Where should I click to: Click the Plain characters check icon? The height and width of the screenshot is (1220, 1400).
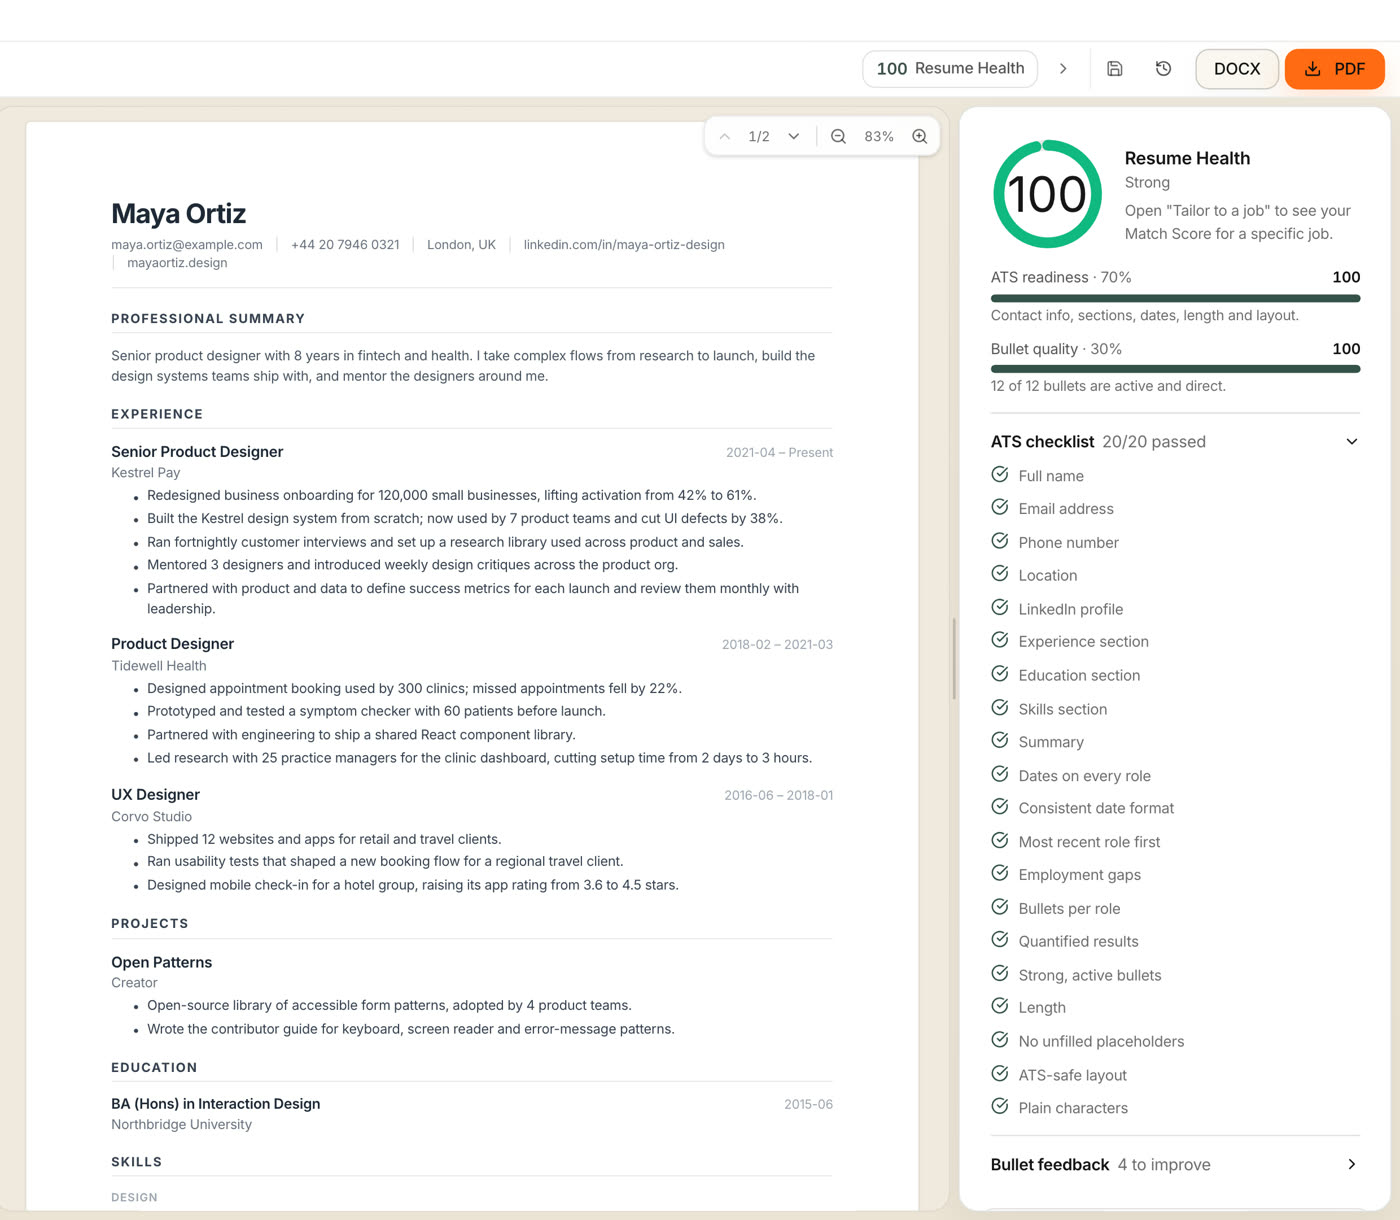[x=999, y=1106]
